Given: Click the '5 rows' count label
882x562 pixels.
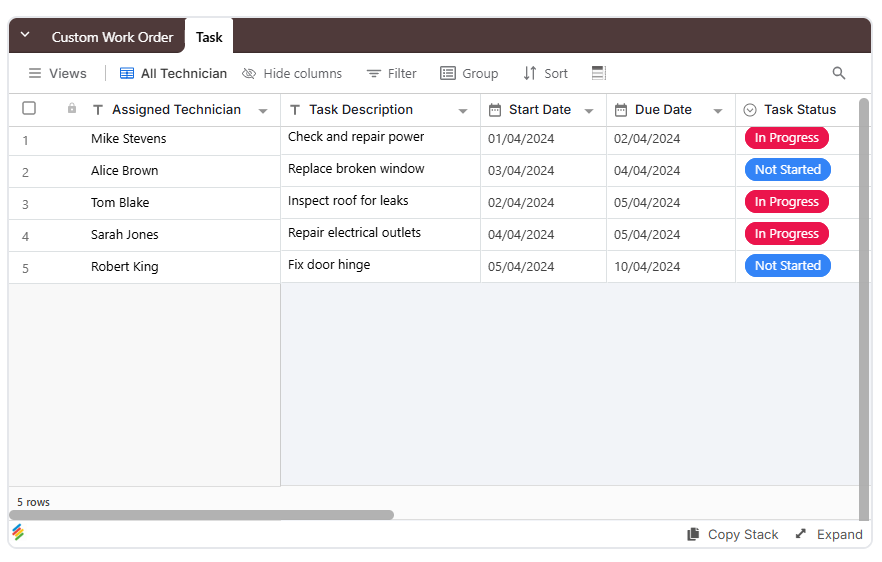Looking at the screenshot, I should point(33,502).
